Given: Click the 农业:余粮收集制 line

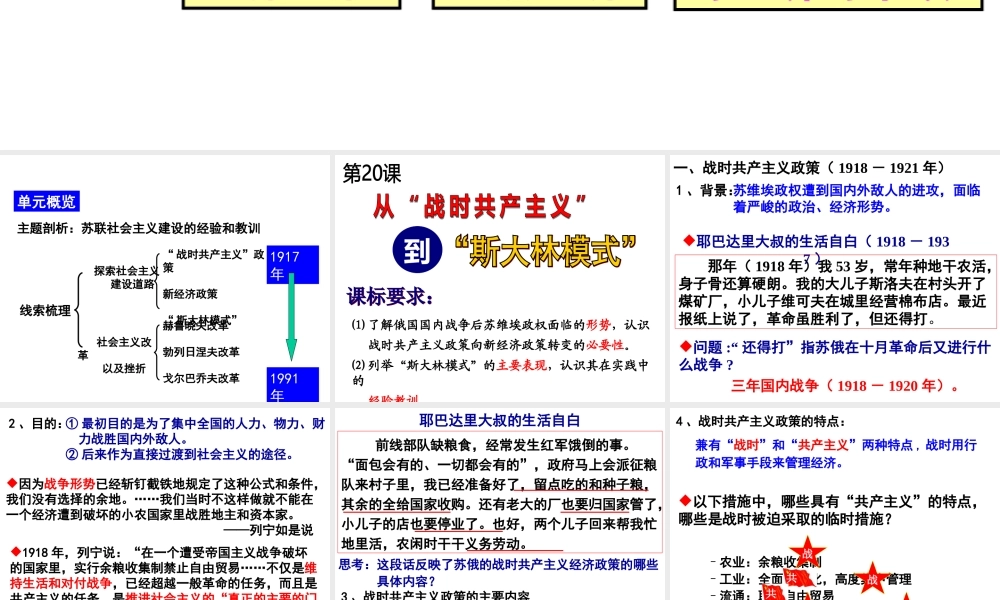Looking at the screenshot, I should tap(766, 562).
